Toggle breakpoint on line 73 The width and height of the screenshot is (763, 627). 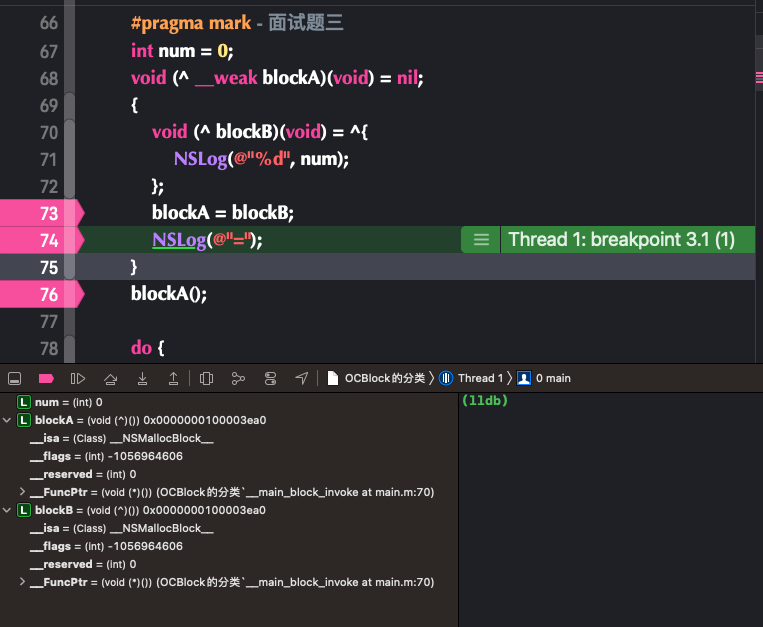pyautogui.click(x=42, y=213)
